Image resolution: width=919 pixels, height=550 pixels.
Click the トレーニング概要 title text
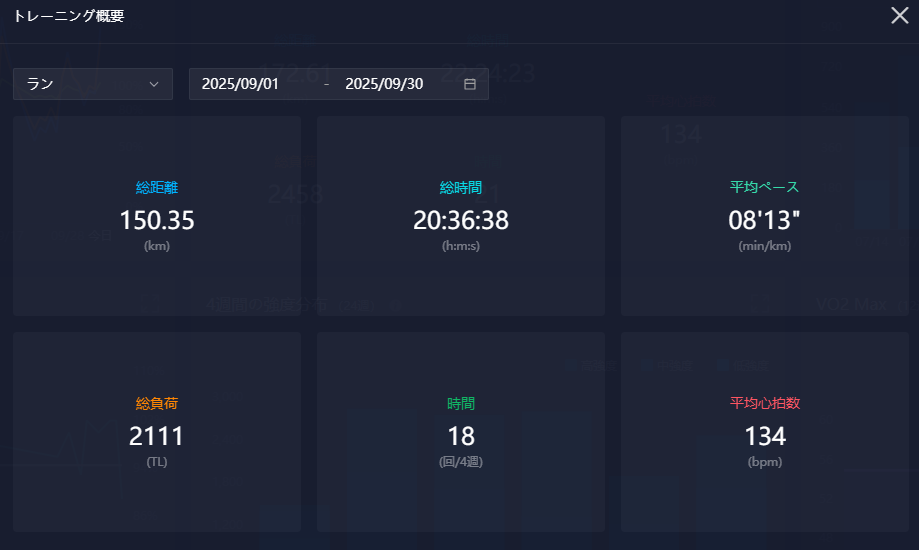tap(69, 16)
